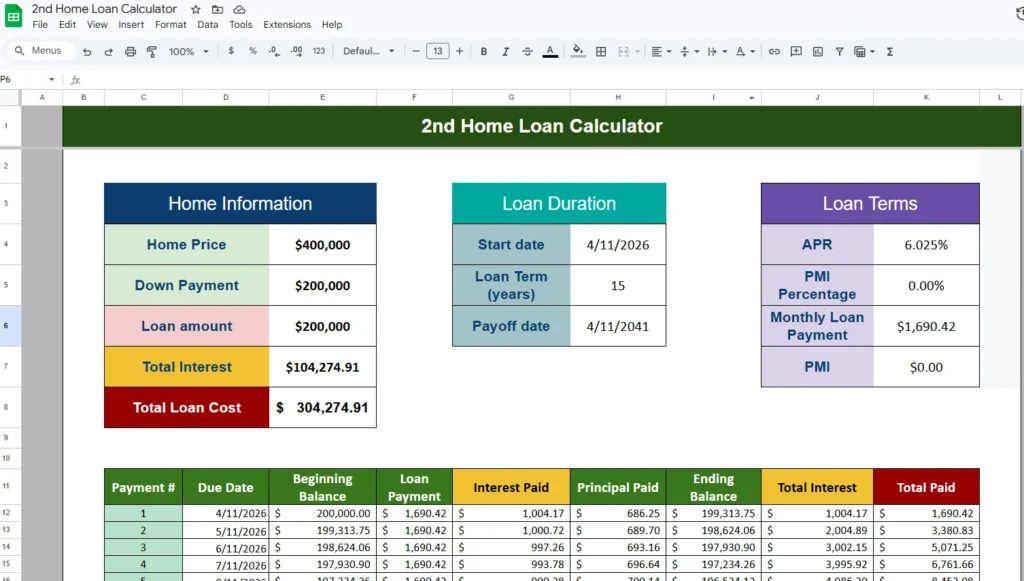Select the paint format tool

coord(151,51)
